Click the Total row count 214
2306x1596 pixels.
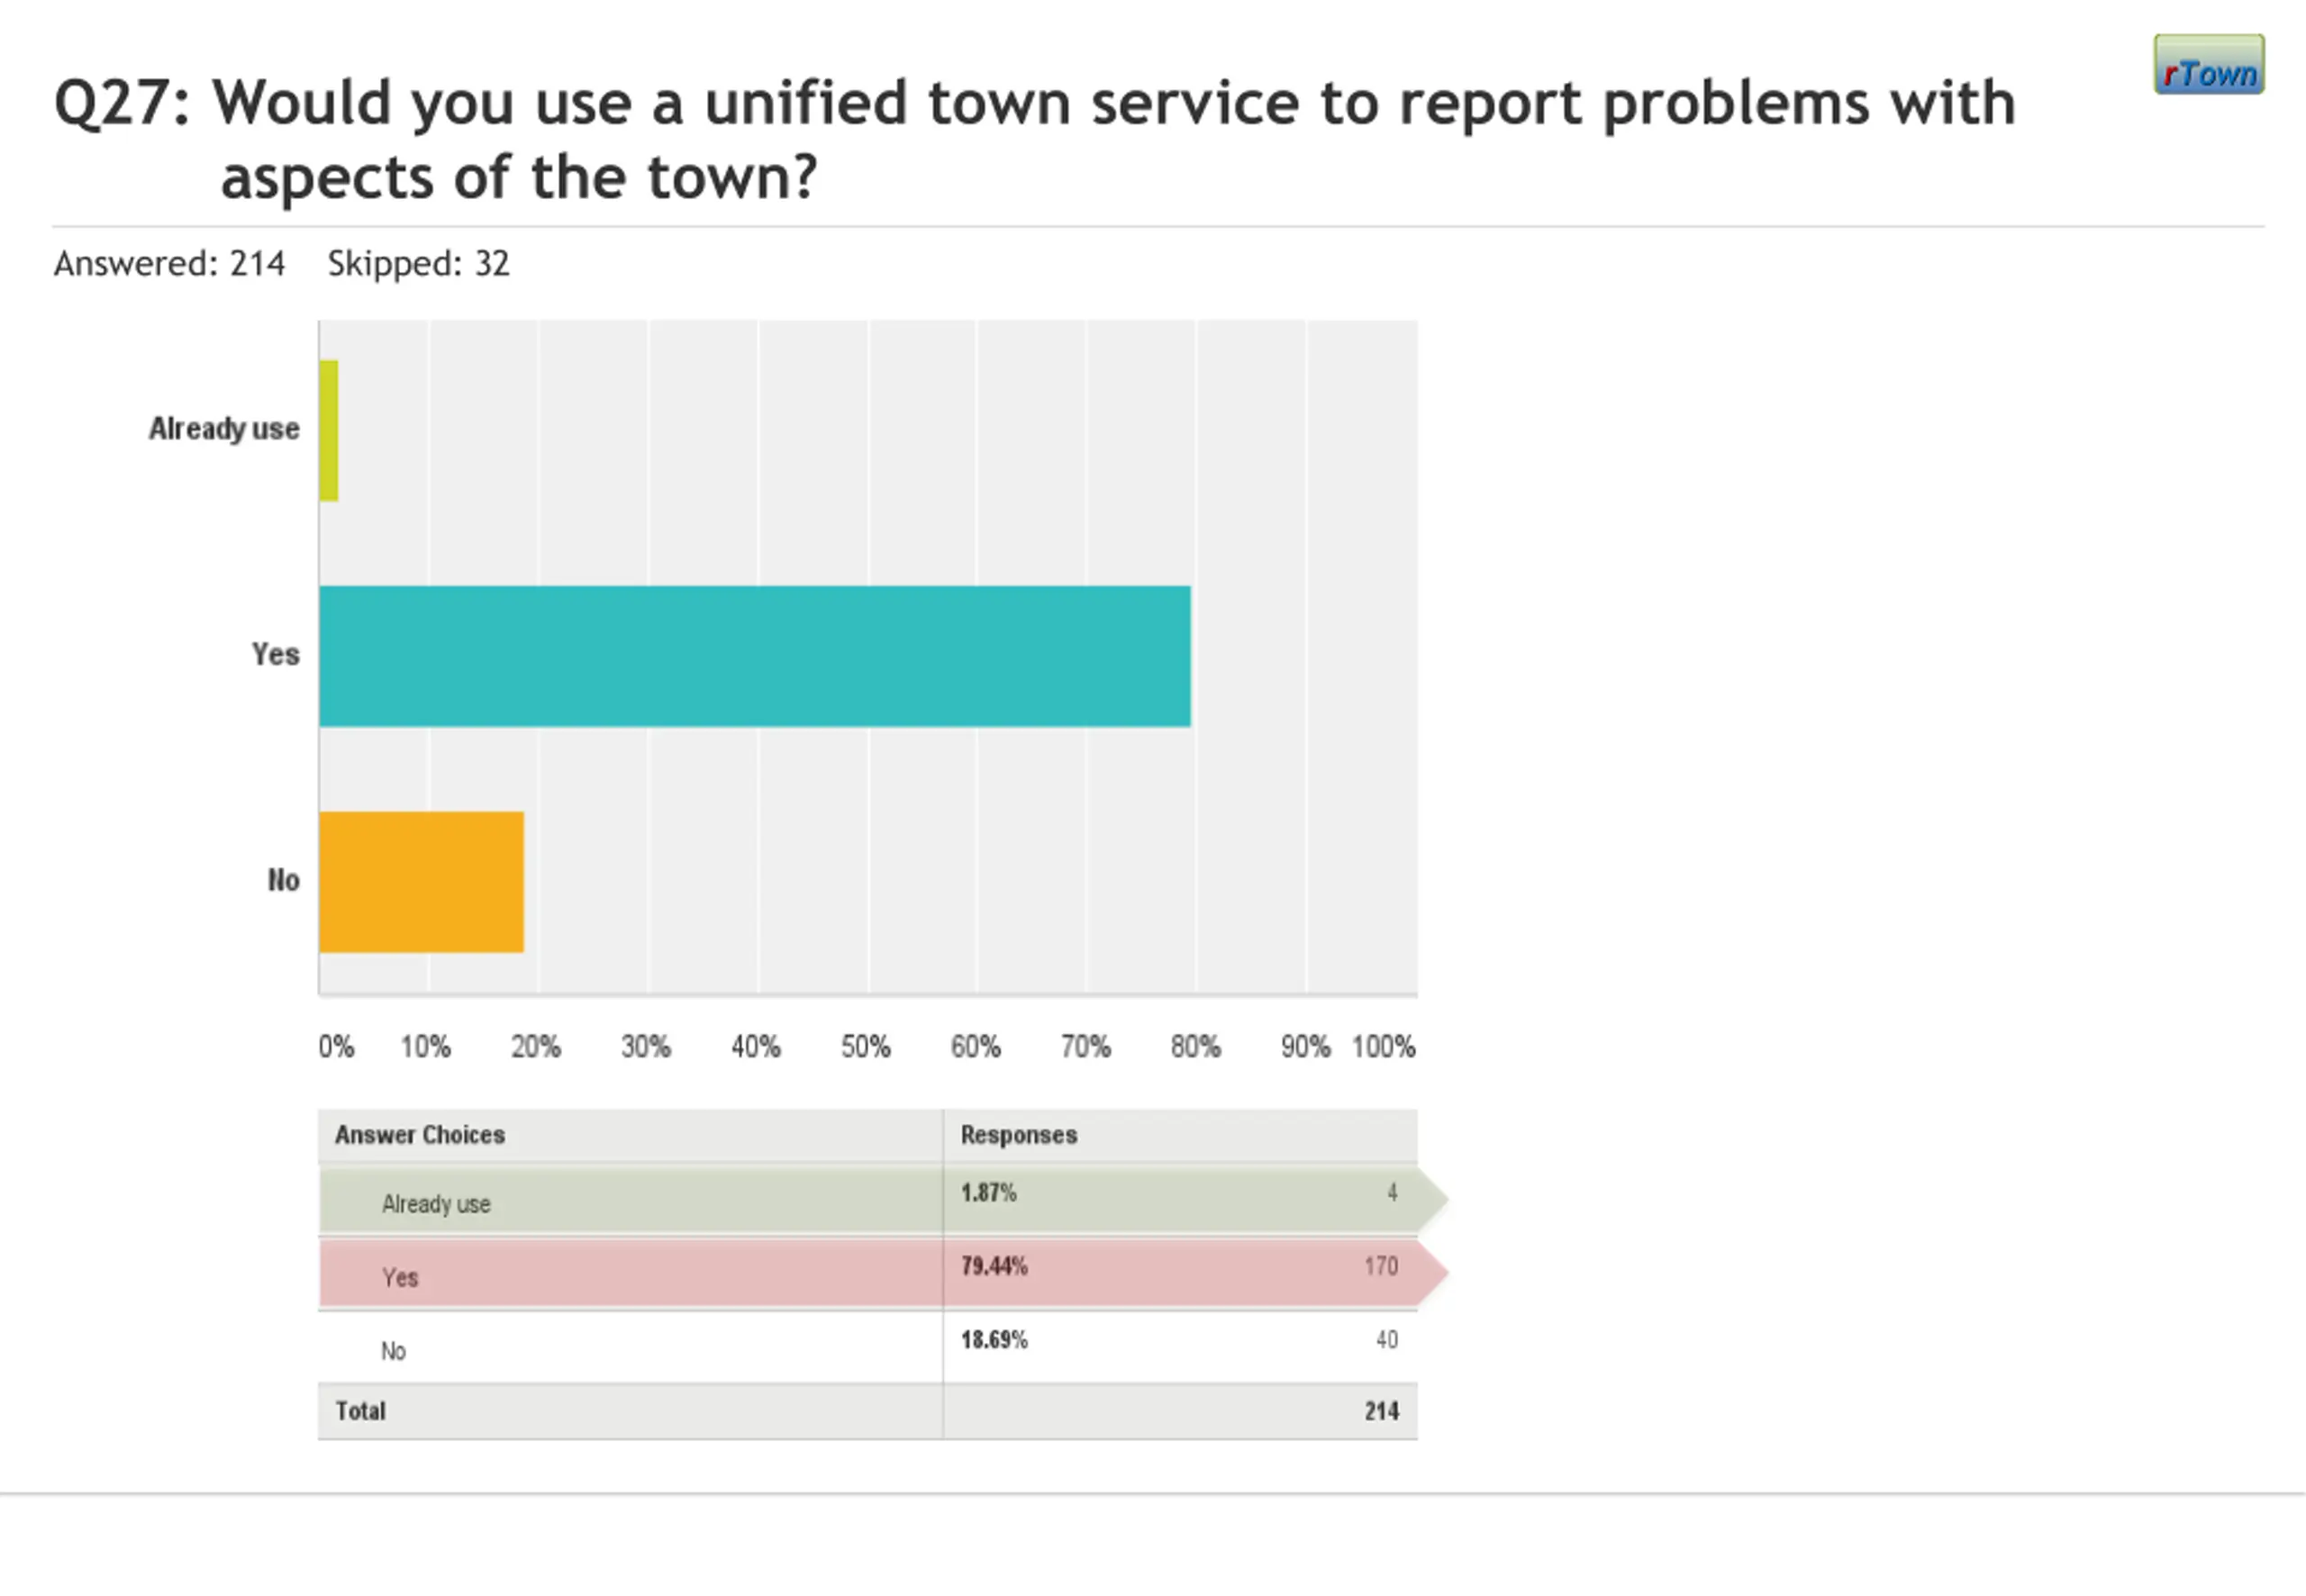1382,1411
